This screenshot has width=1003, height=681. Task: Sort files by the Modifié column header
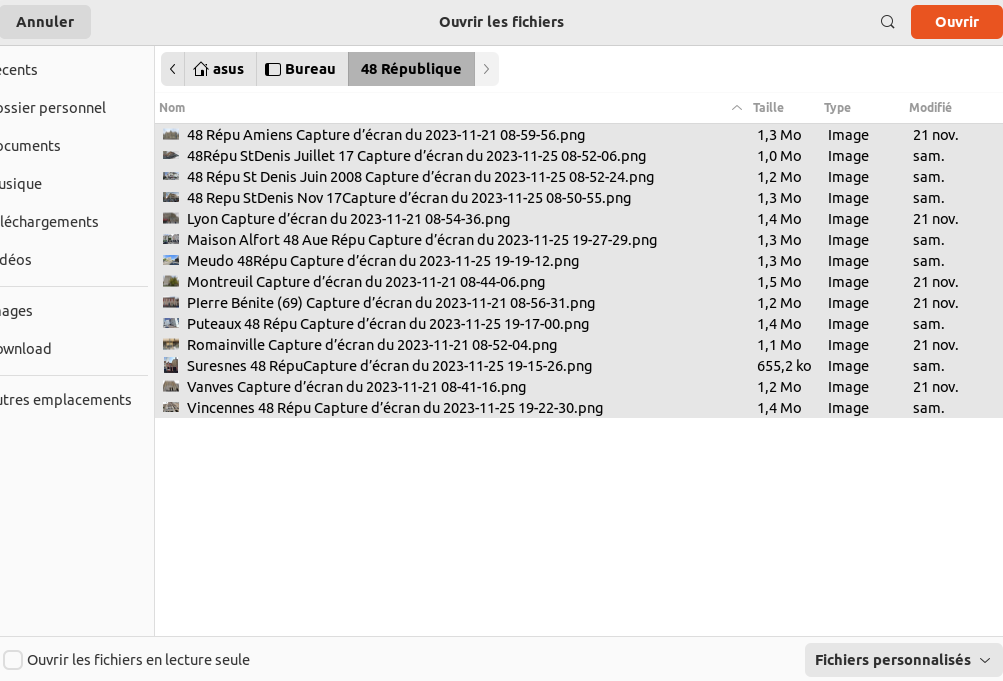930,108
